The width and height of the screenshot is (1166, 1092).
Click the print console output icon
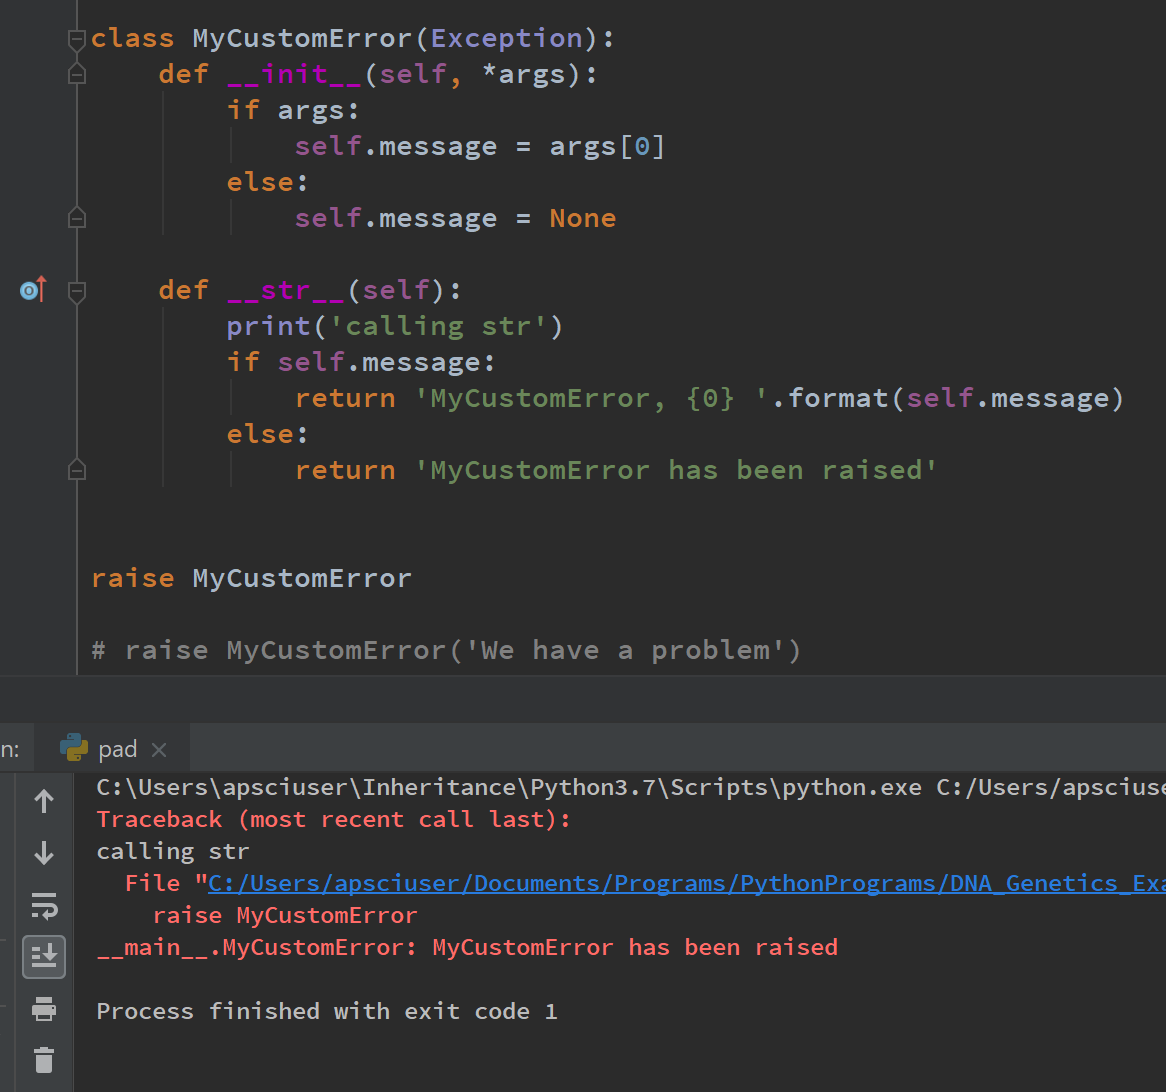click(x=44, y=1009)
